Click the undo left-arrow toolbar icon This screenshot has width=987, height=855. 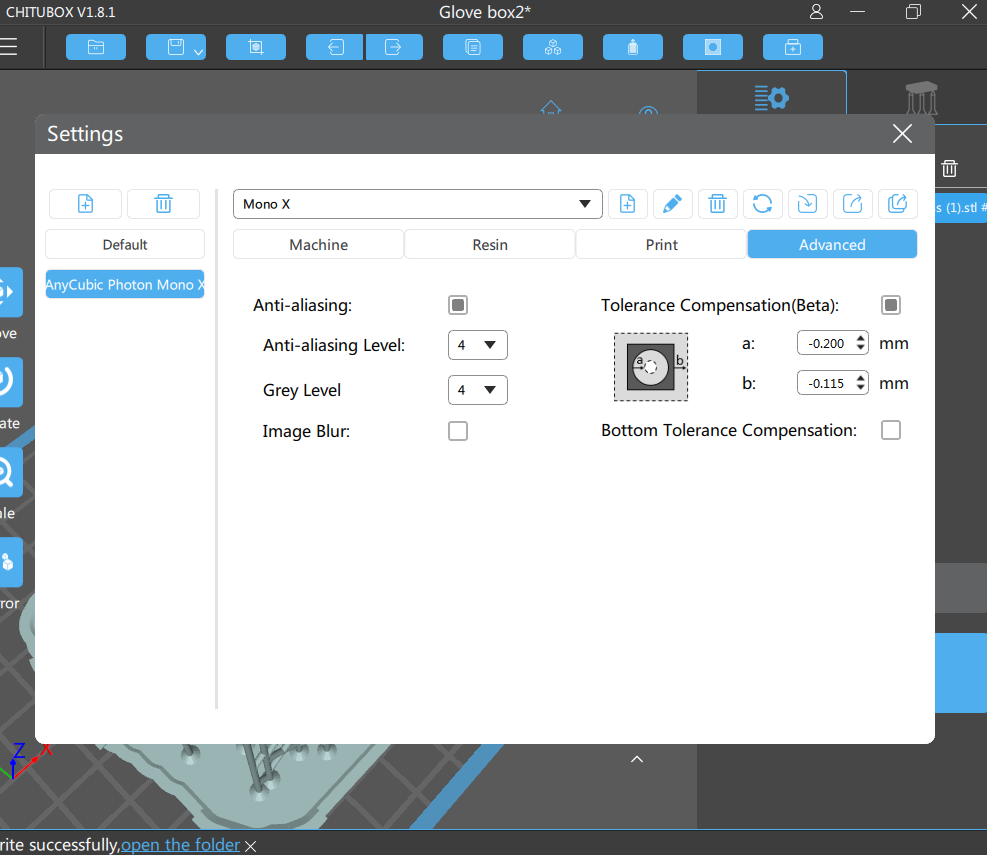335,47
